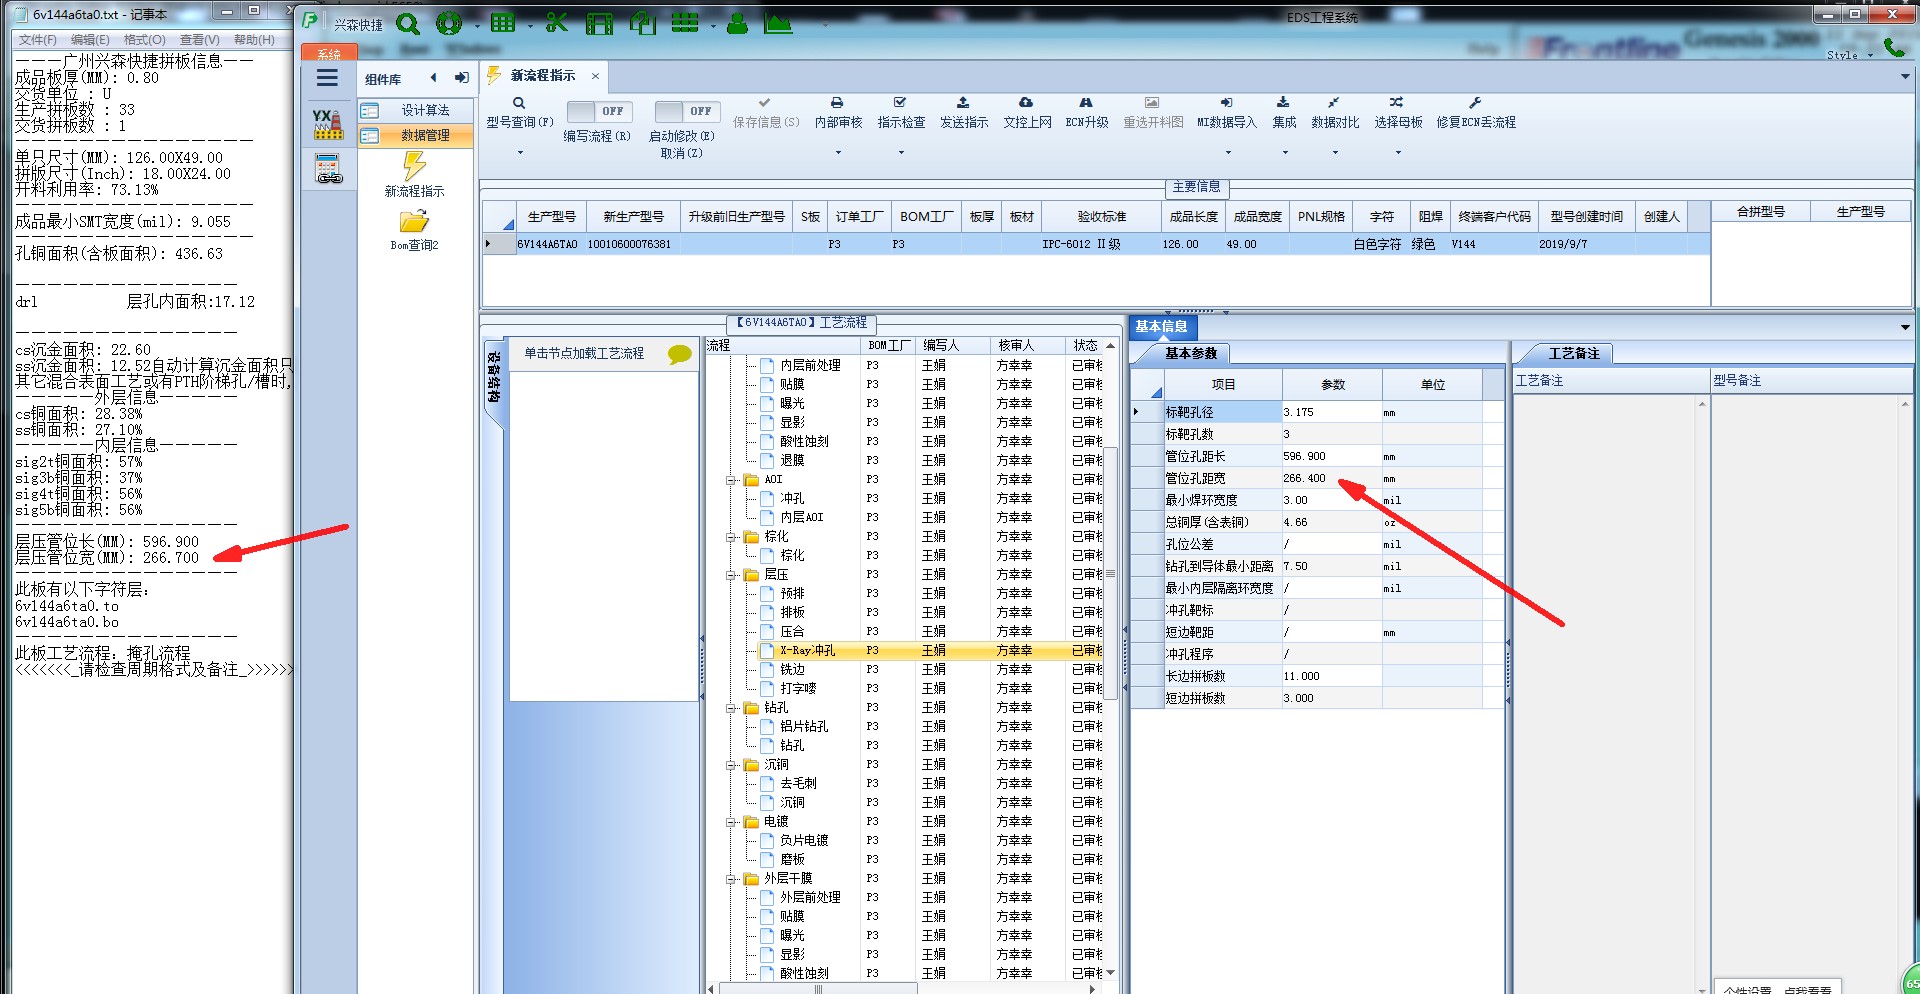Select 数据管理 in component library
This screenshot has width=1920, height=994.
click(415, 135)
